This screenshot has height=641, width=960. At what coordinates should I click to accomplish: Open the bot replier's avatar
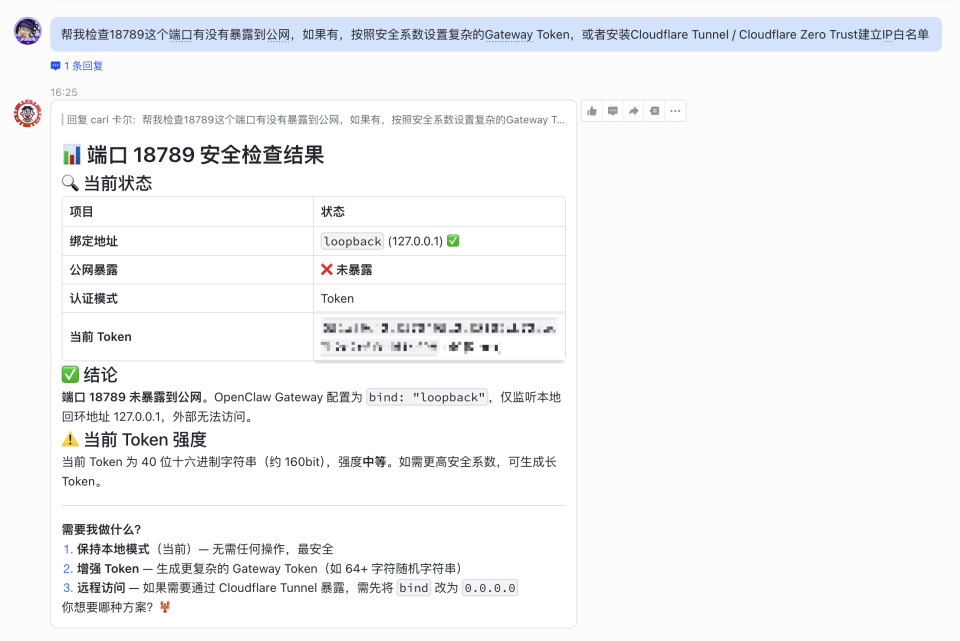[25, 115]
